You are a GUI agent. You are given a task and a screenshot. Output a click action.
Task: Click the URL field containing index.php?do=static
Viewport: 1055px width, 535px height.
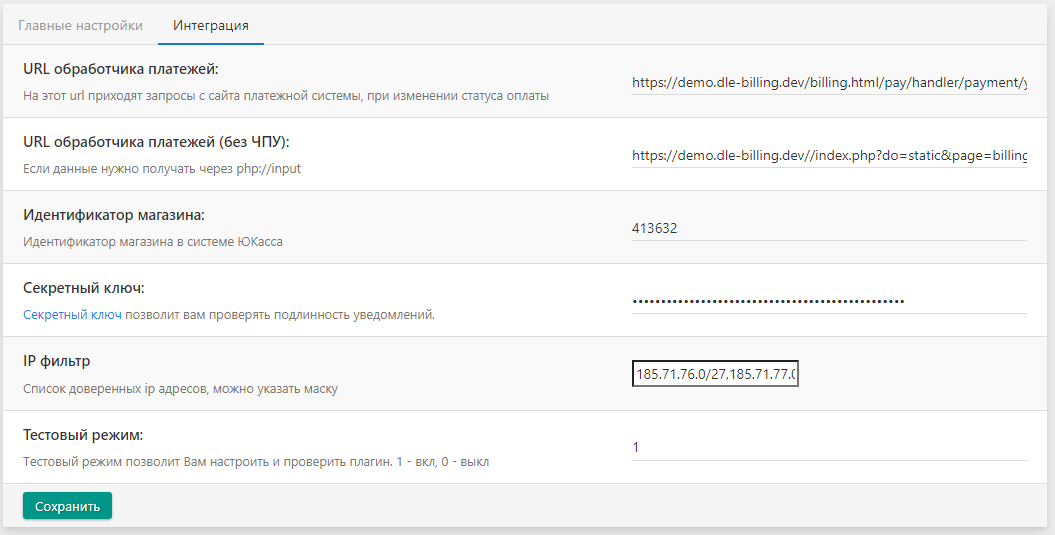pyautogui.click(x=828, y=156)
